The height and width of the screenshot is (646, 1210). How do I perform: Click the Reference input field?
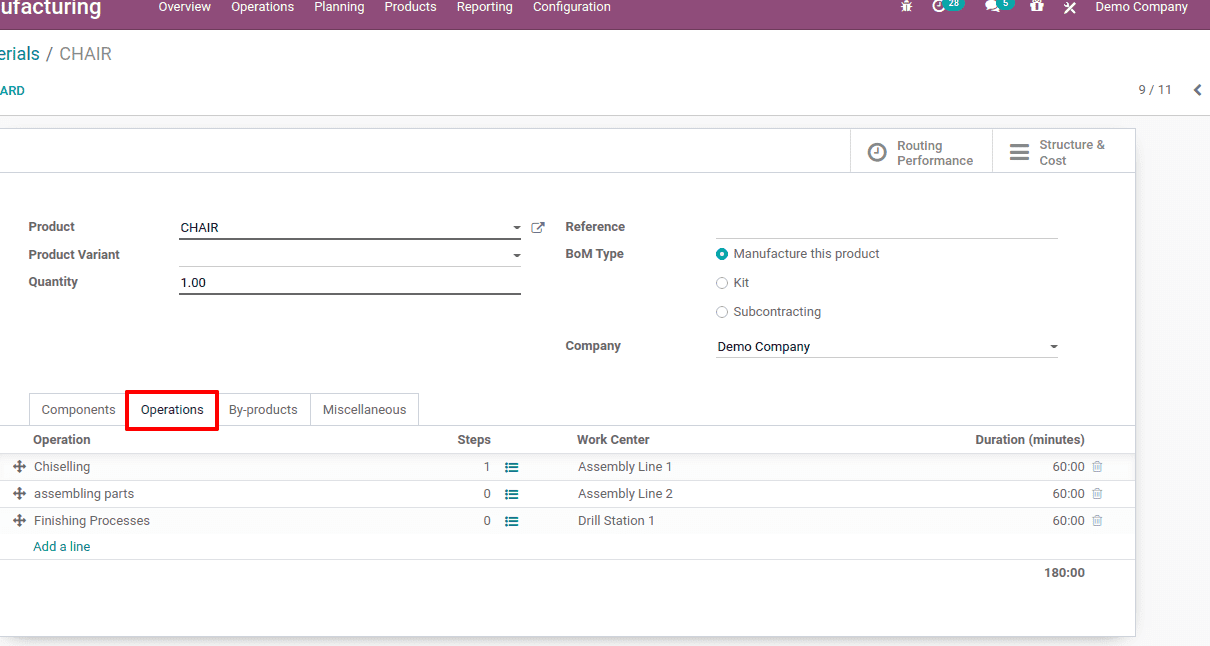click(887, 227)
